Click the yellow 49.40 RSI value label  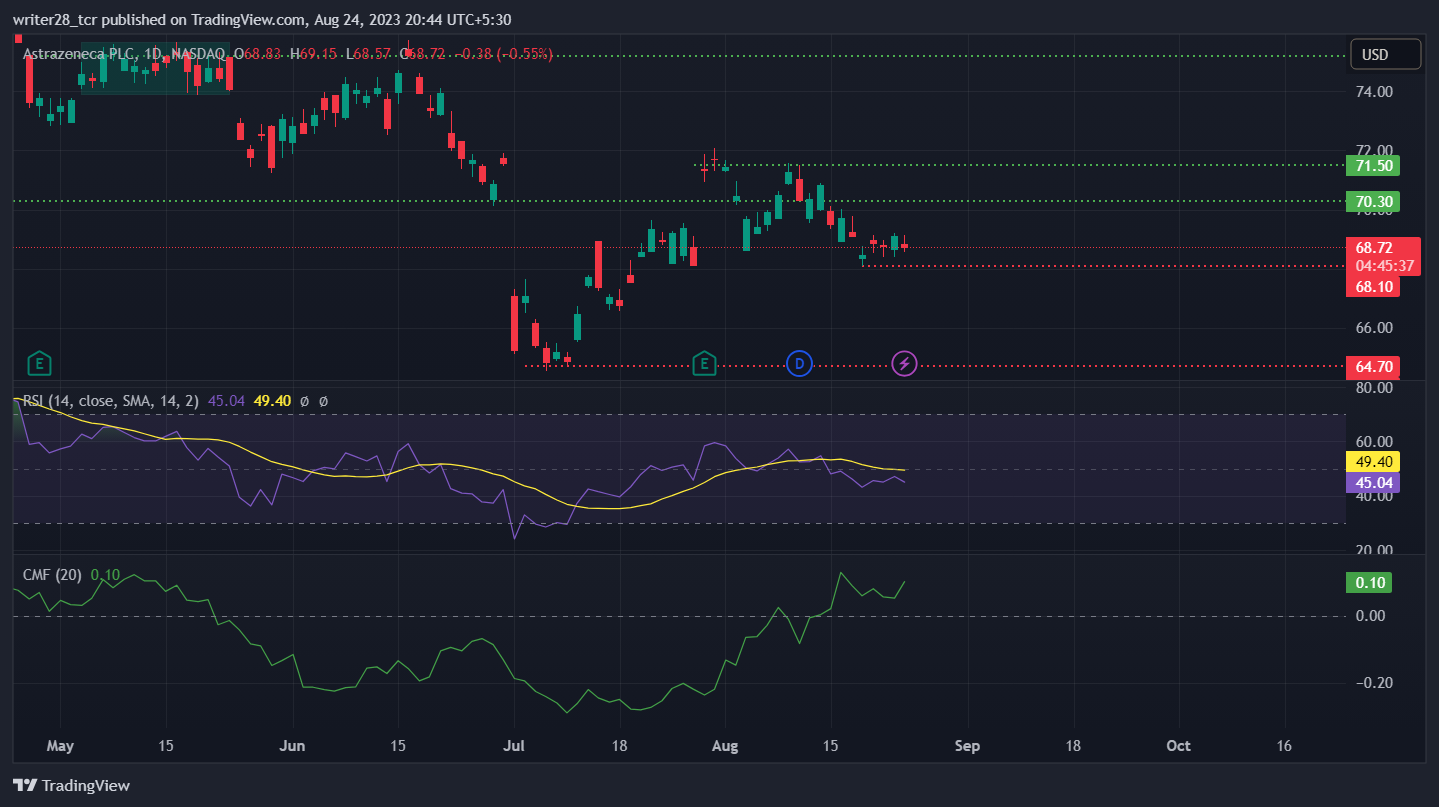[x=1372, y=462]
